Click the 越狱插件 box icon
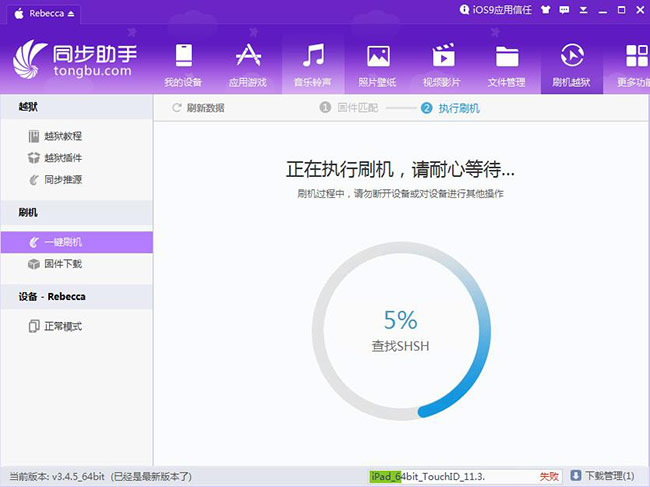 [x=34, y=158]
